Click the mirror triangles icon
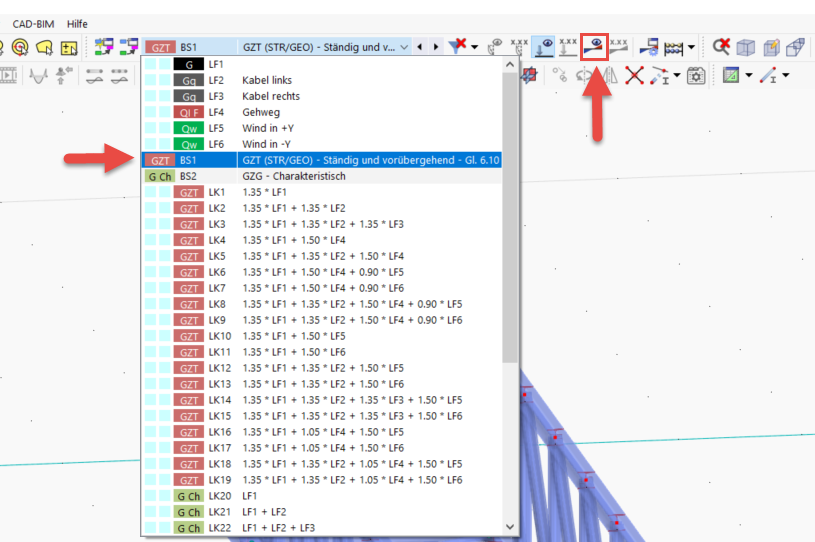Screen dimensions: 815x542 point(610,76)
